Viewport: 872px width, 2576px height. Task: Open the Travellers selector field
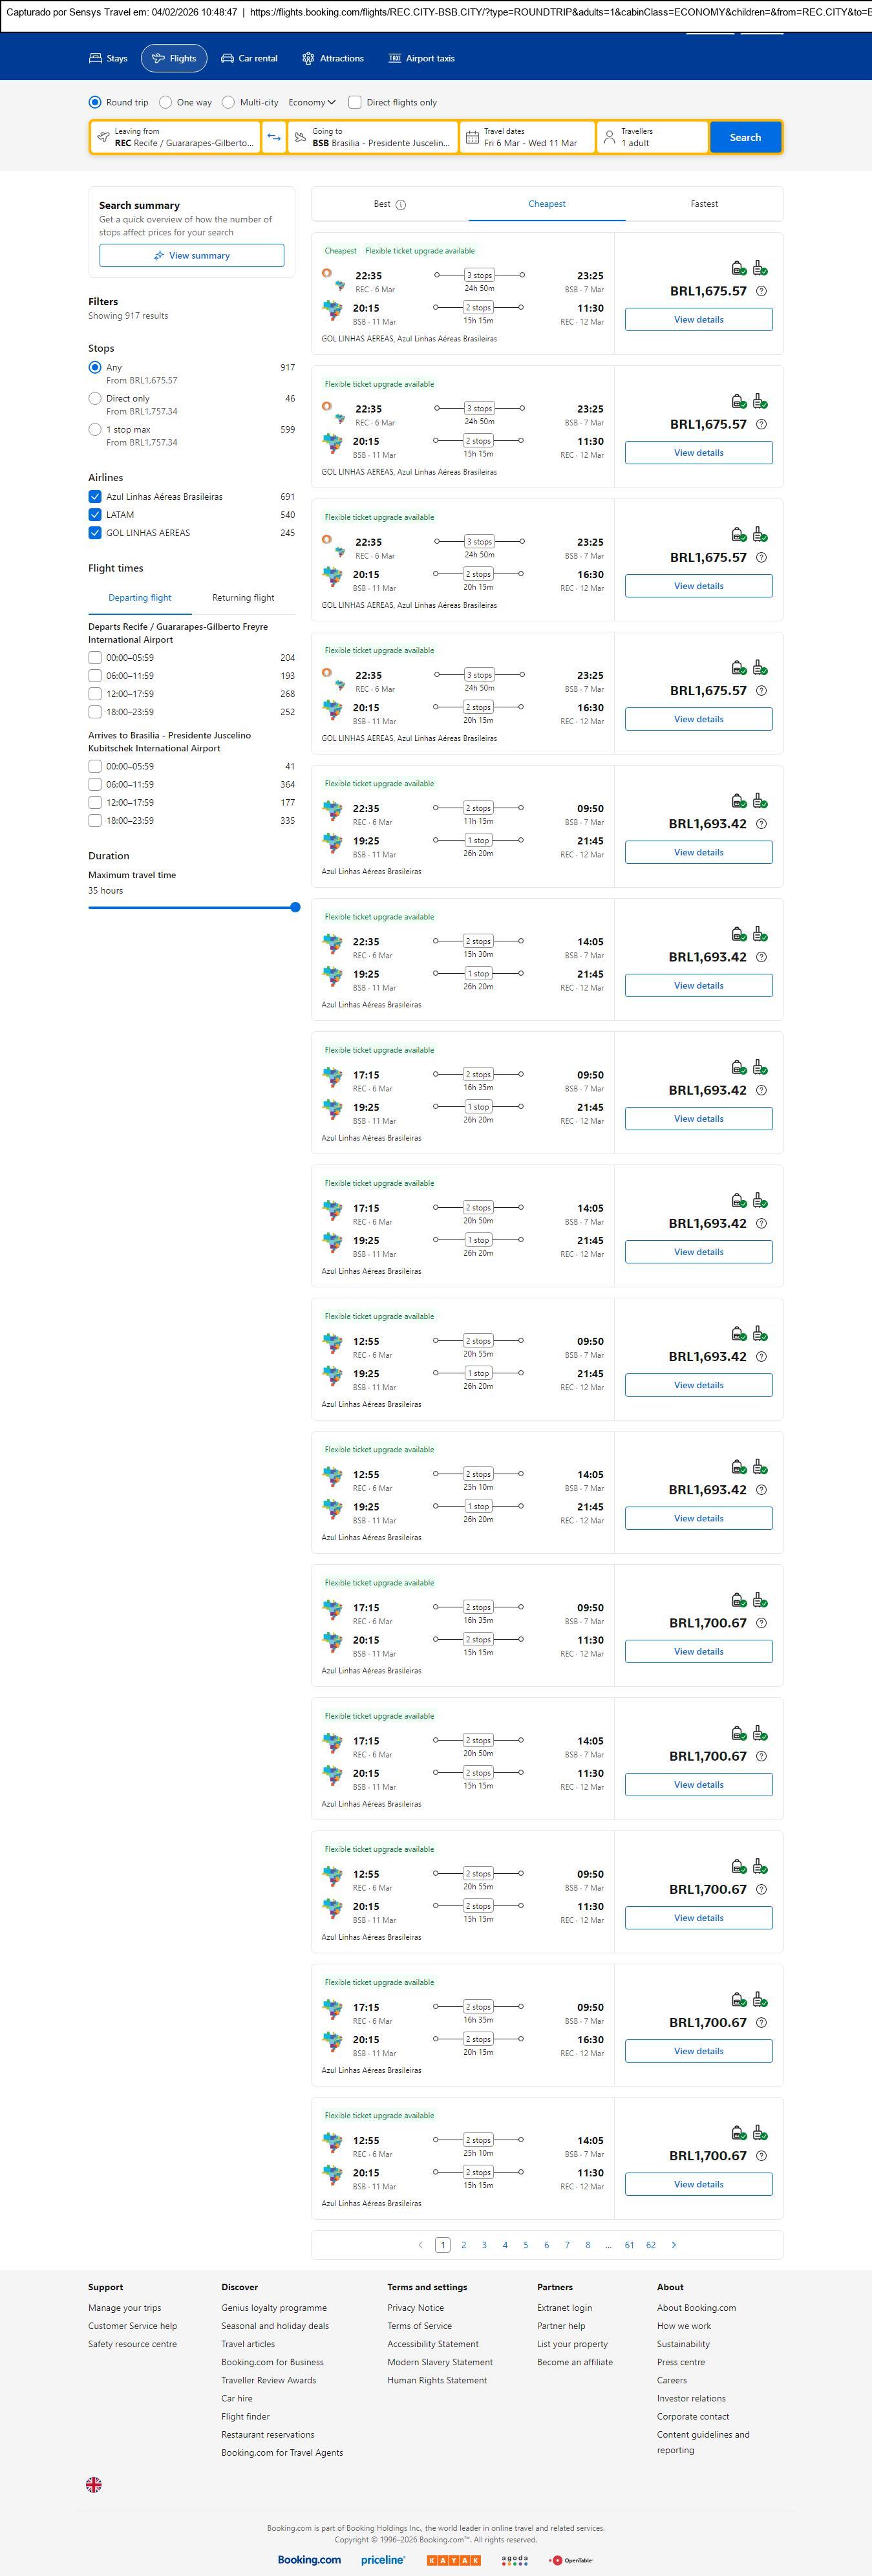[x=652, y=137]
